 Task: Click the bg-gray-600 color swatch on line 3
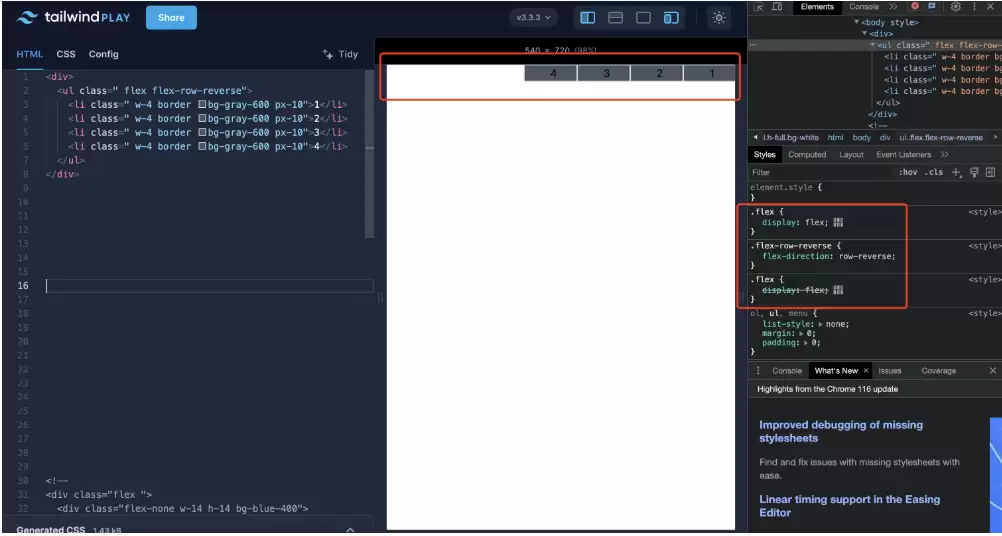pyautogui.click(x=202, y=104)
